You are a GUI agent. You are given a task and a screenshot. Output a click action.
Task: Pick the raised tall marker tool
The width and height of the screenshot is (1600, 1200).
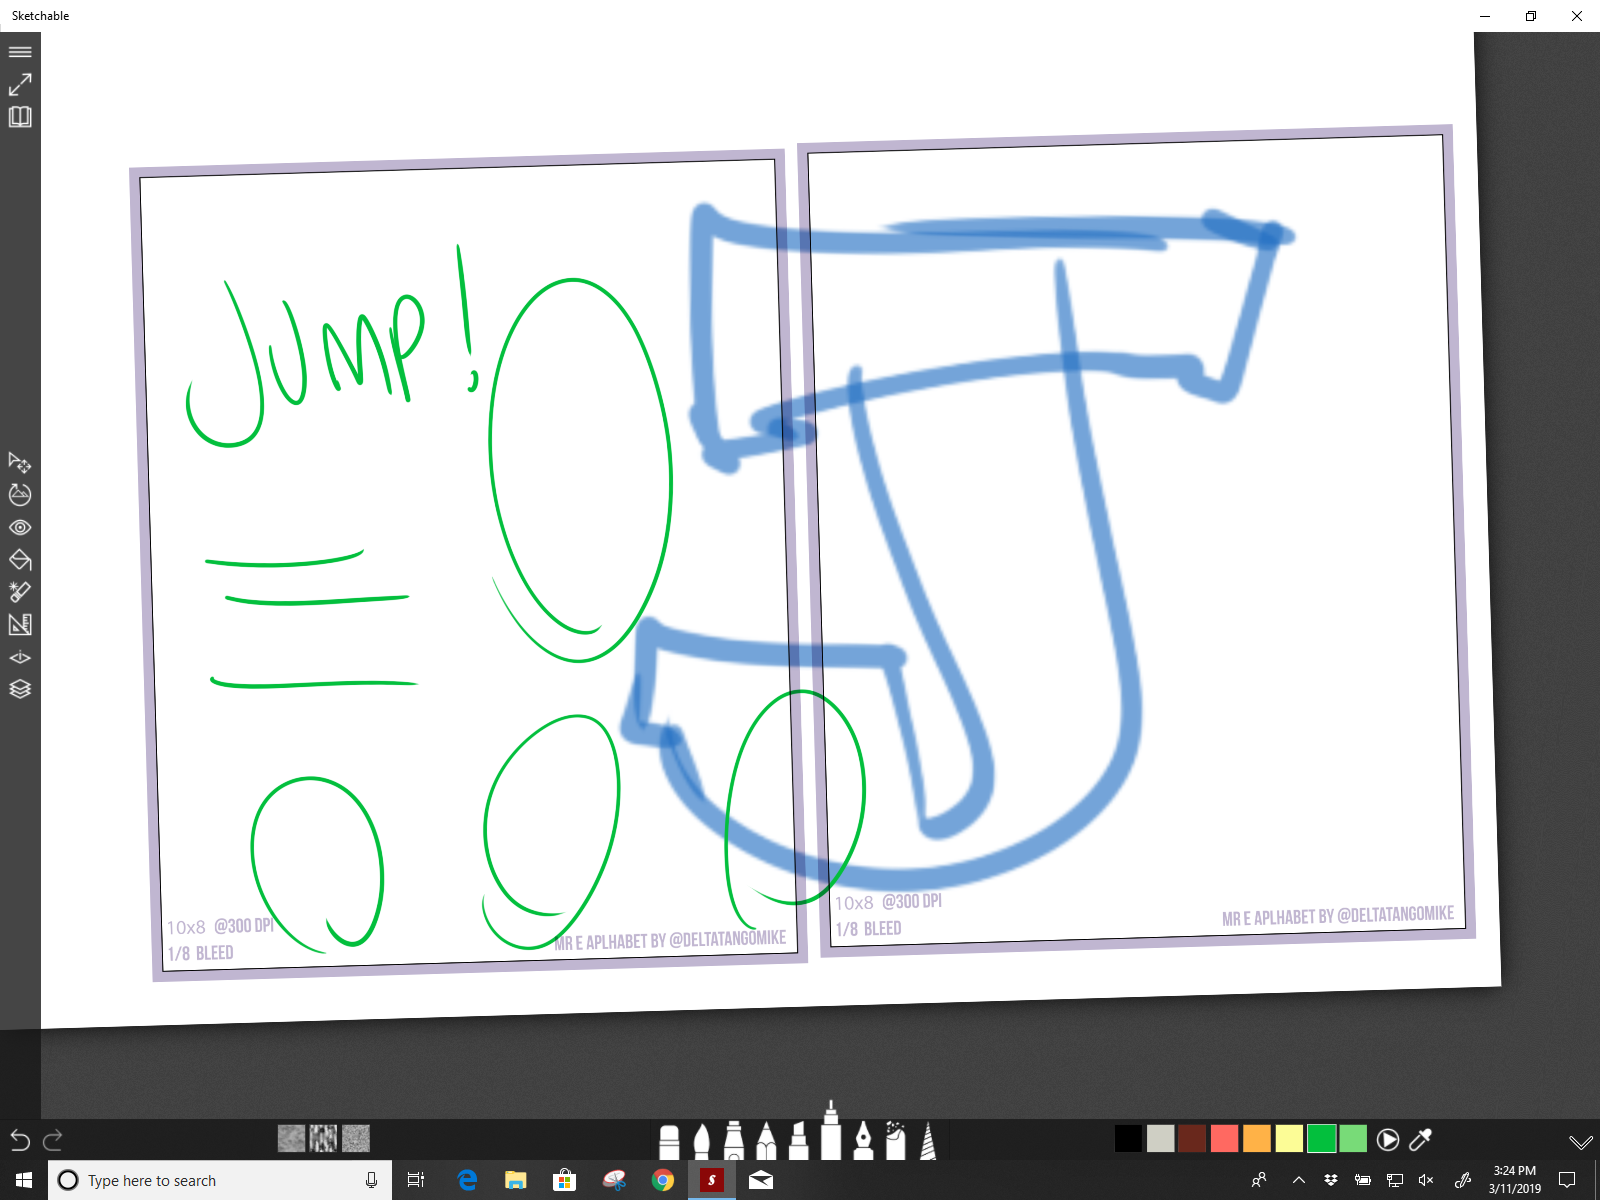click(x=831, y=1130)
